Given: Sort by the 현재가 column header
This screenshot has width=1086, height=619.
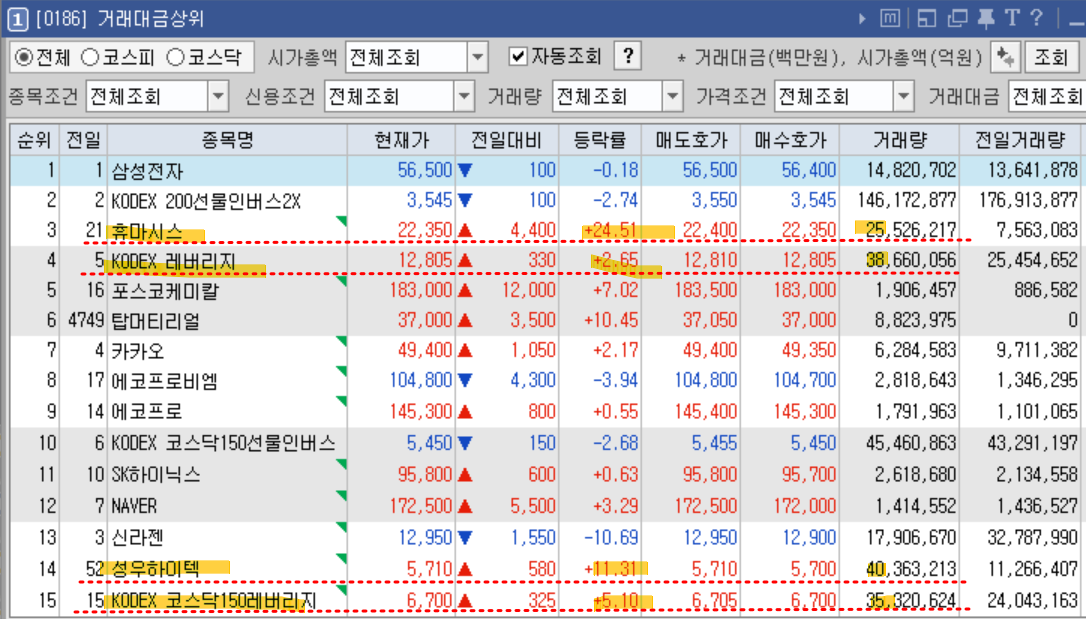Looking at the screenshot, I should (402, 141).
